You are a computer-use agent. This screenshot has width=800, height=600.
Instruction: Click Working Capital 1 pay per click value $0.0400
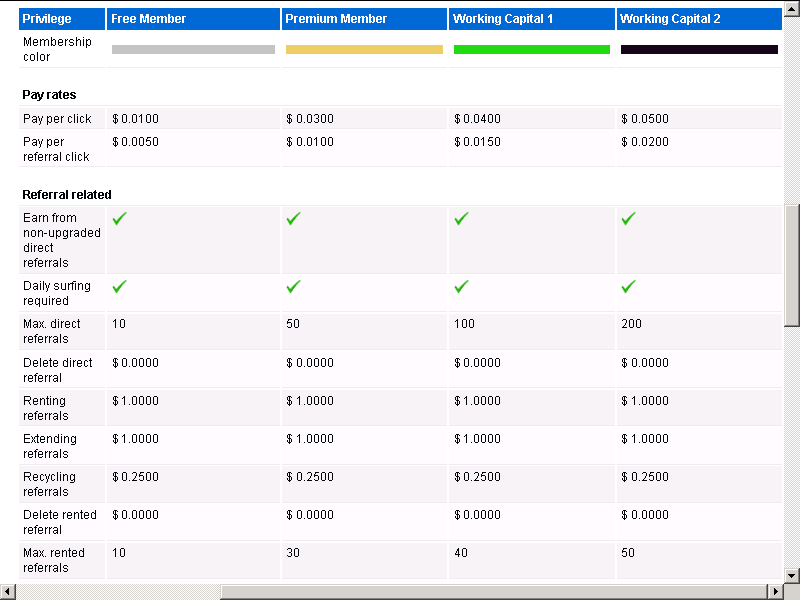coord(478,119)
